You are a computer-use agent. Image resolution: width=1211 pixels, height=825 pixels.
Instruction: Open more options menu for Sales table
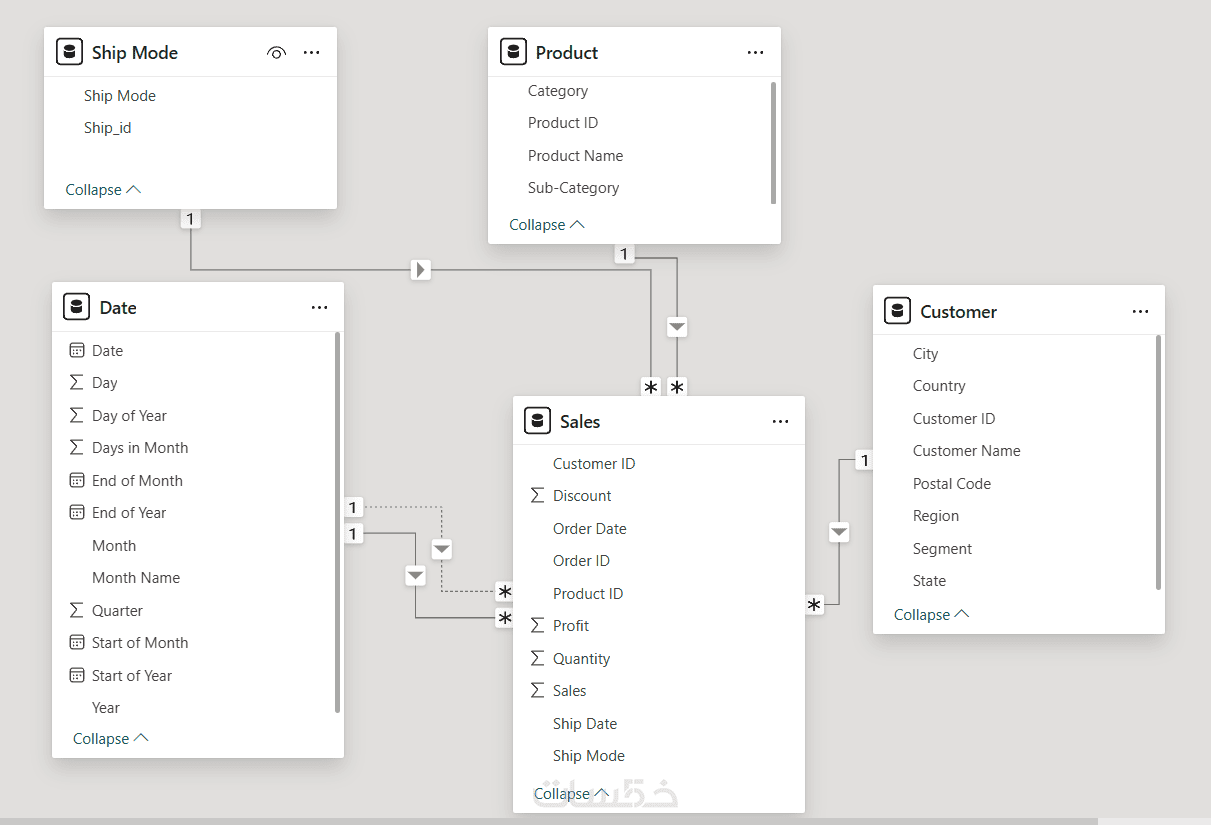(781, 421)
